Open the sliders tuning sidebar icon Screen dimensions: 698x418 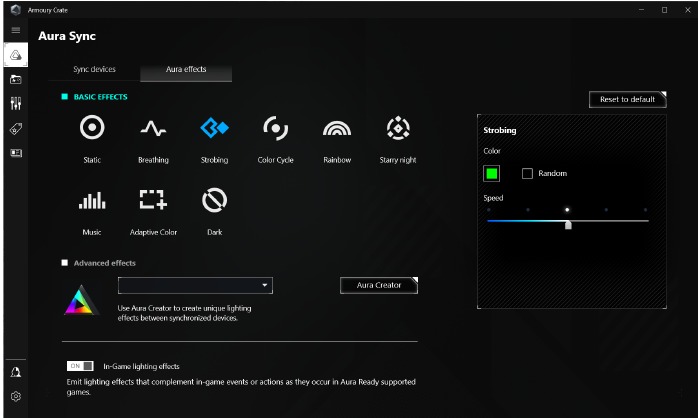tap(16, 104)
